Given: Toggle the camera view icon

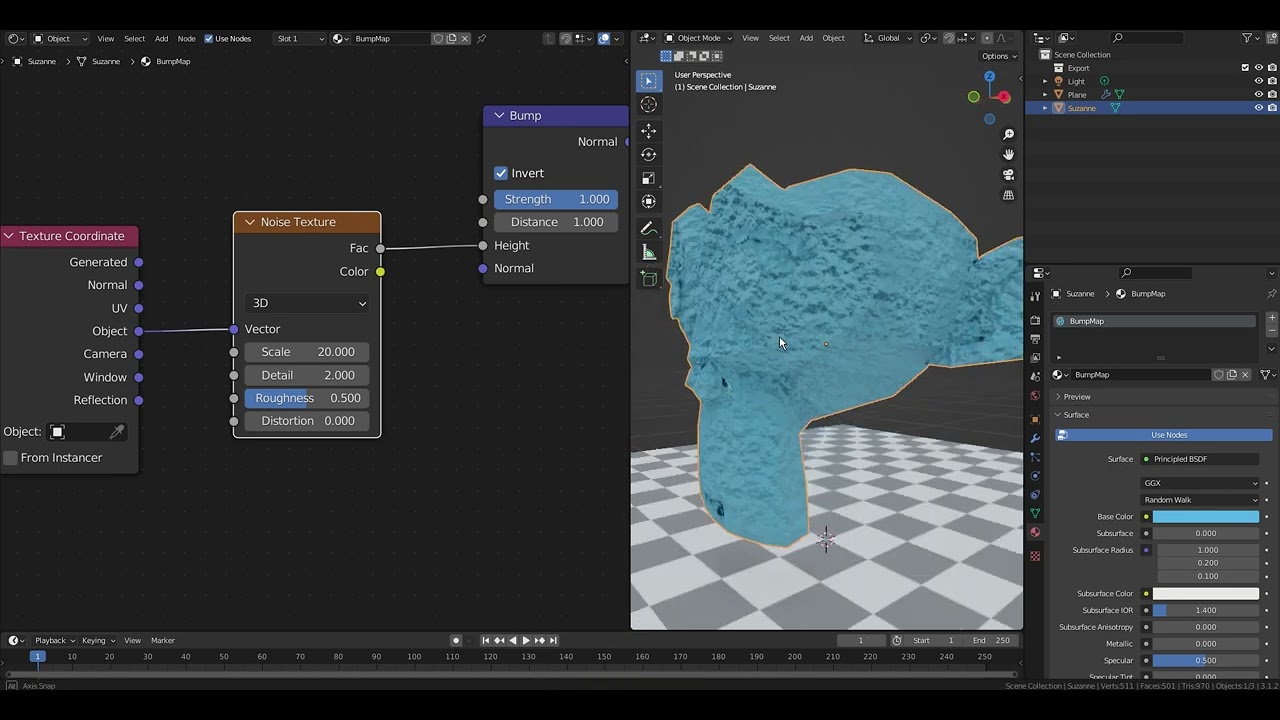Looking at the screenshot, I should (1008, 174).
